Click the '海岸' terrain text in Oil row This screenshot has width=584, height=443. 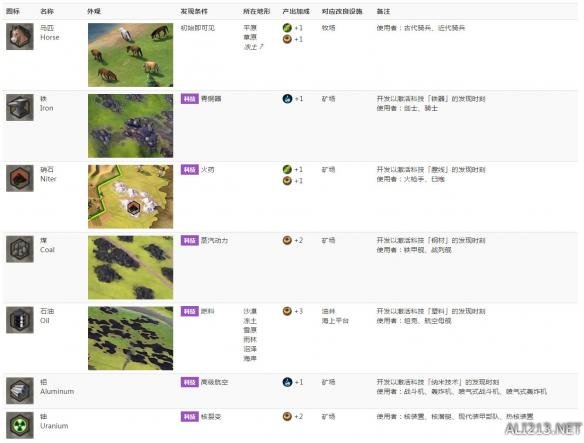250,358
